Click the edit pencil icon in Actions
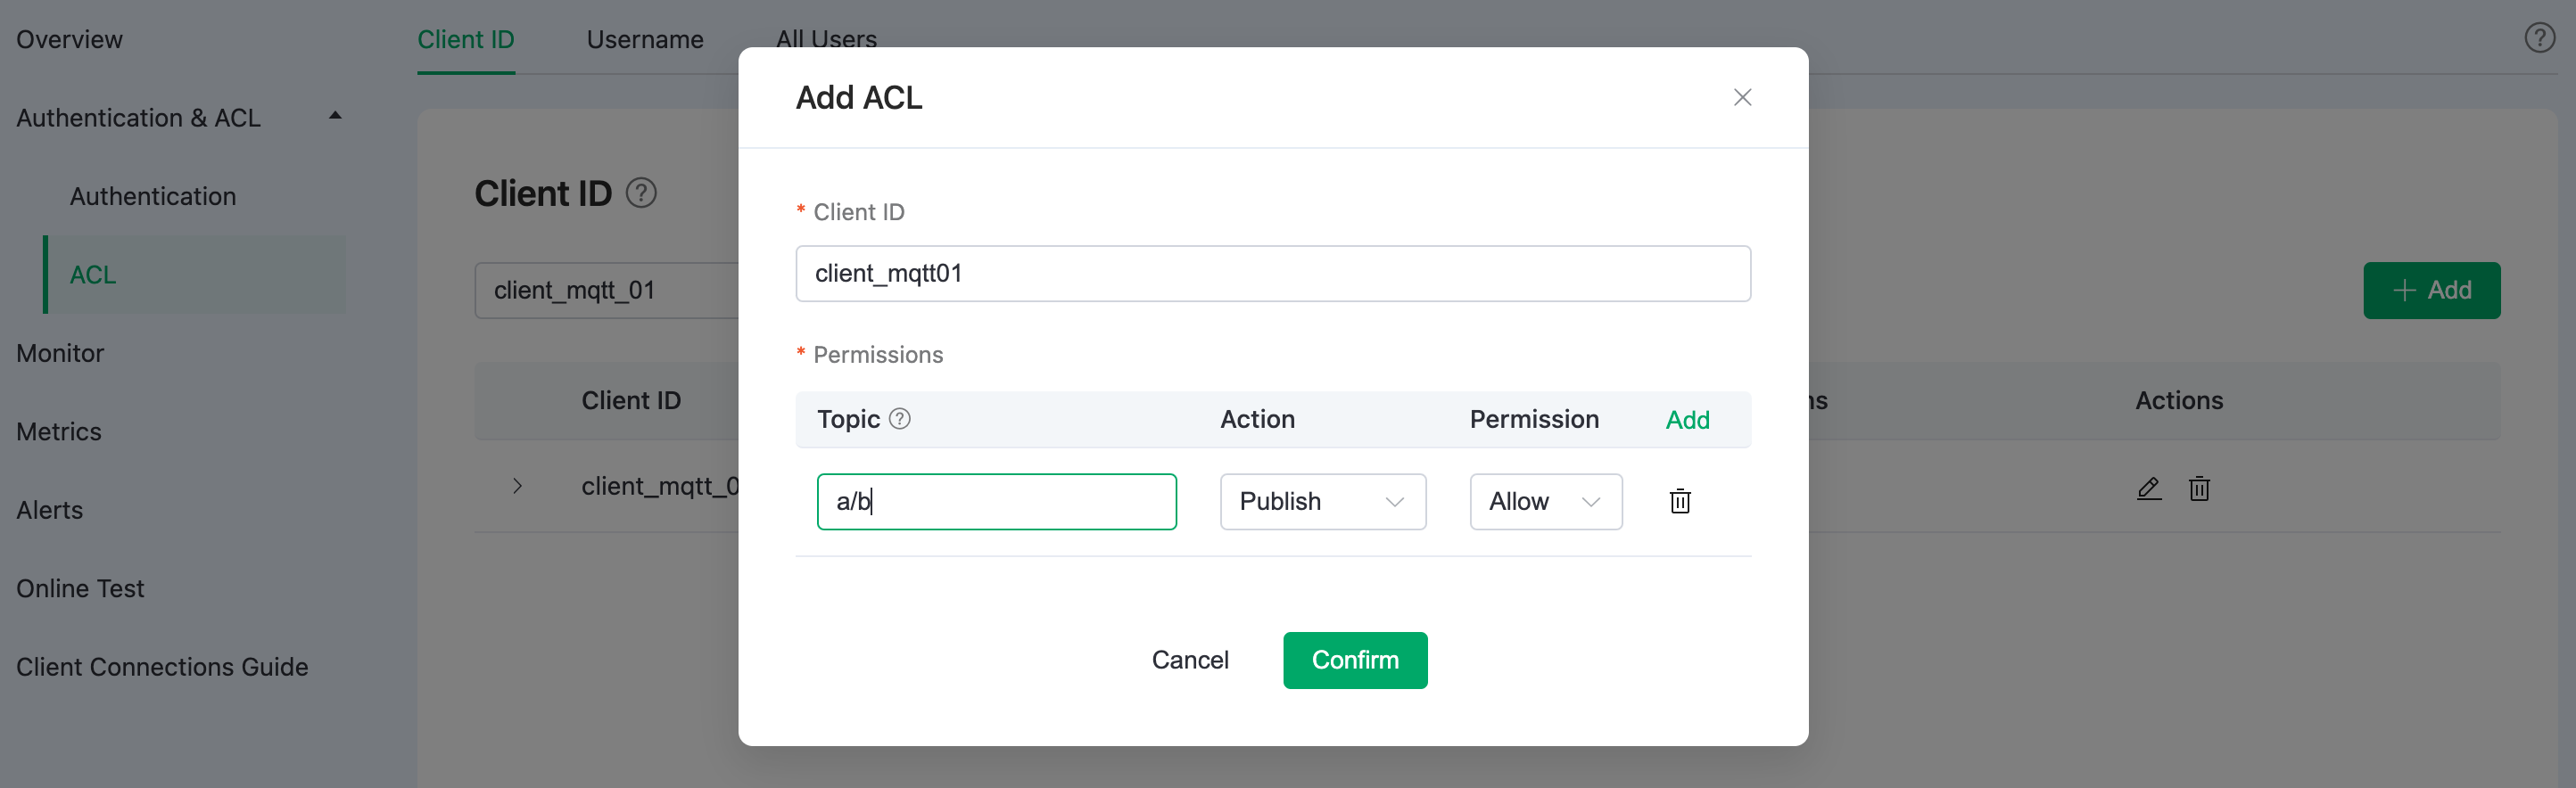This screenshot has width=2576, height=788. (x=2149, y=488)
